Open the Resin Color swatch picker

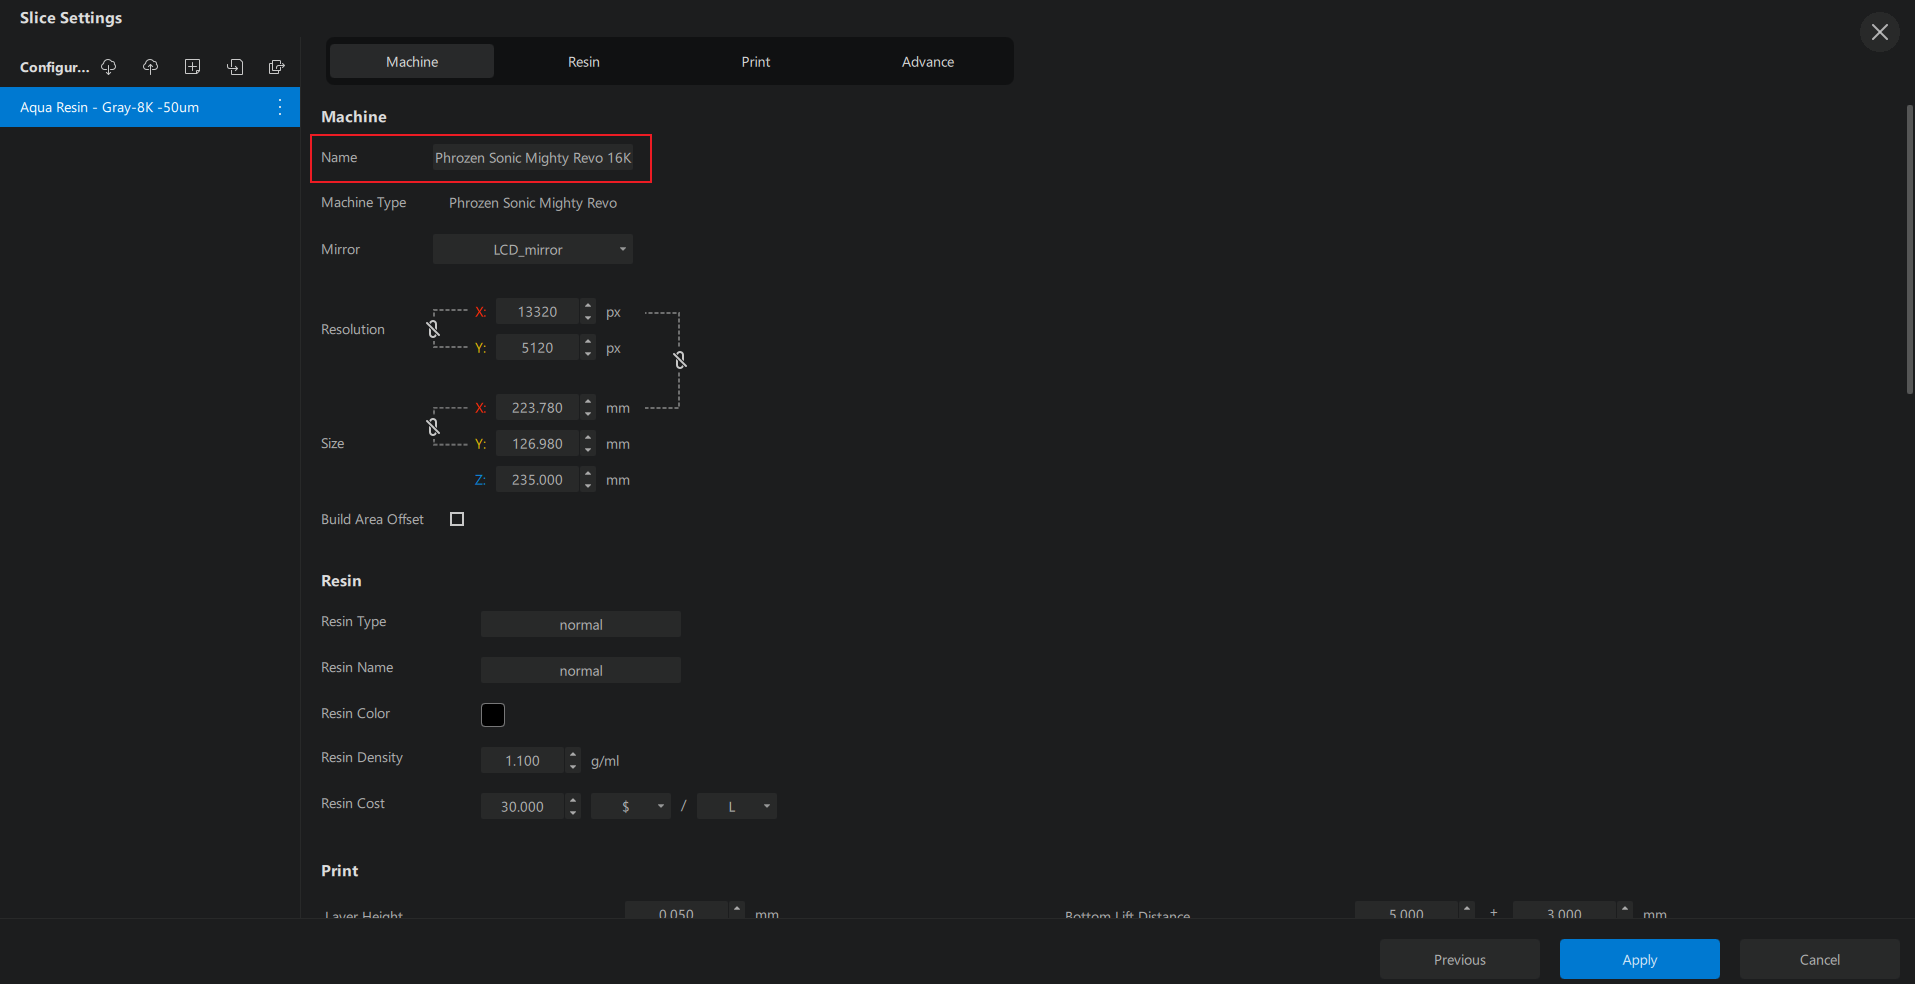click(493, 715)
